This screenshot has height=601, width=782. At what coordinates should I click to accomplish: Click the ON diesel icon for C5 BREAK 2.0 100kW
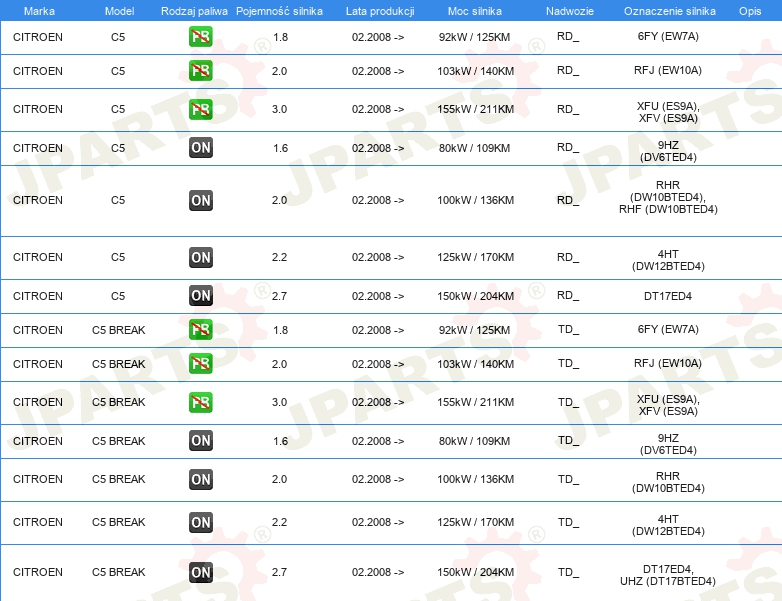coord(200,479)
